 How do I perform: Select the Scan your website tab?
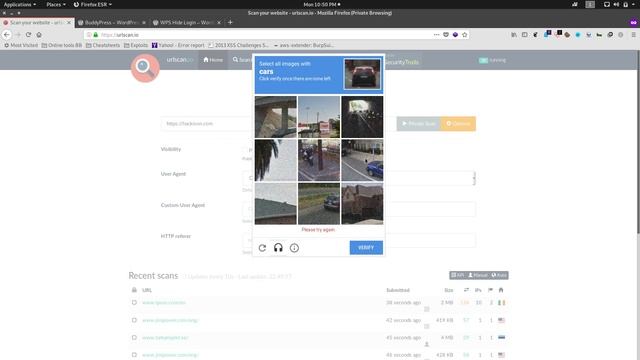[x=37, y=22]
